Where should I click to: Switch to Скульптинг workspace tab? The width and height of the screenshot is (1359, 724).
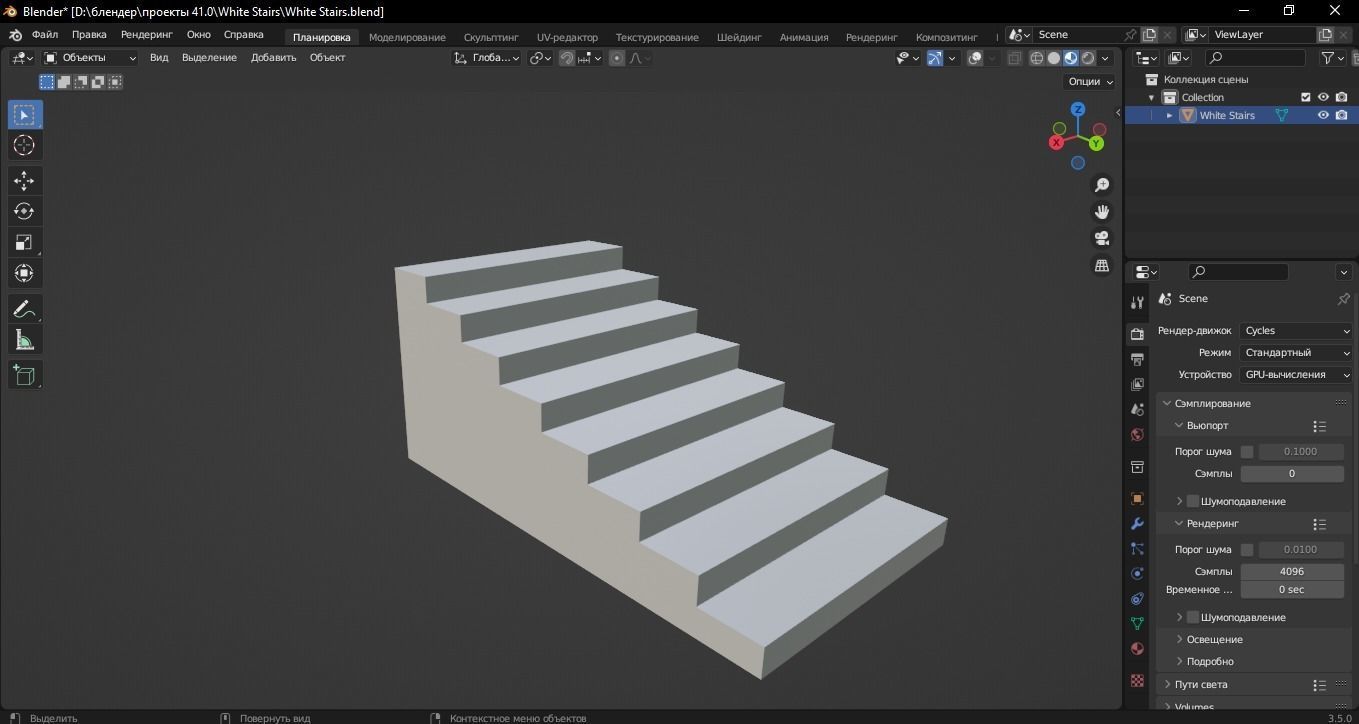[491, 37]
